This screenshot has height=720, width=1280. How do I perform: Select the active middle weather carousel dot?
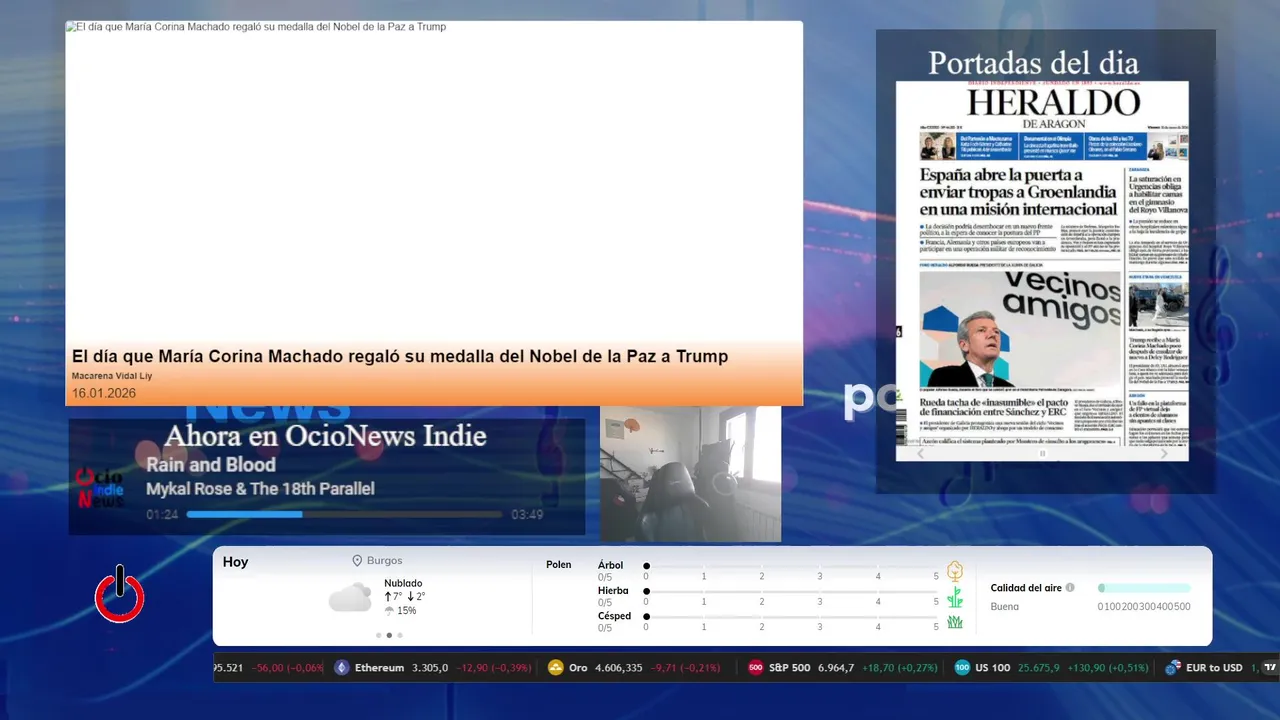(389, 635)
